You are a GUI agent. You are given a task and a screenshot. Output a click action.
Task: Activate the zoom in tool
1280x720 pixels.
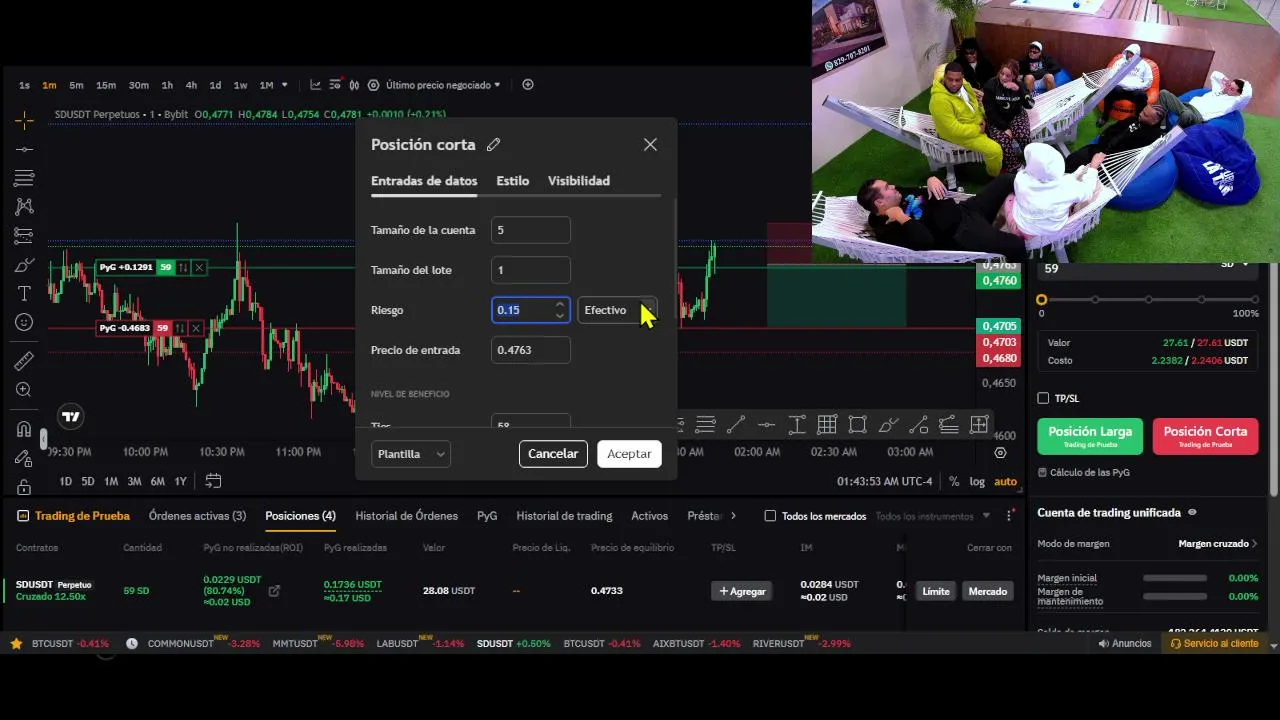click(24, 390)
